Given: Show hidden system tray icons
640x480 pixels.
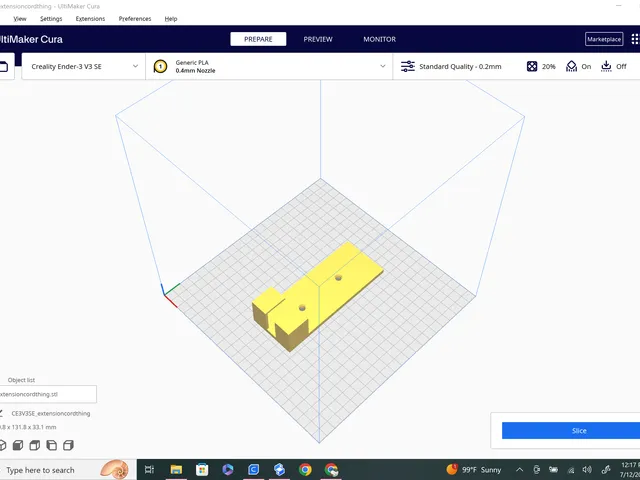Looking at the screenshot, I should (x=519, y=470).
